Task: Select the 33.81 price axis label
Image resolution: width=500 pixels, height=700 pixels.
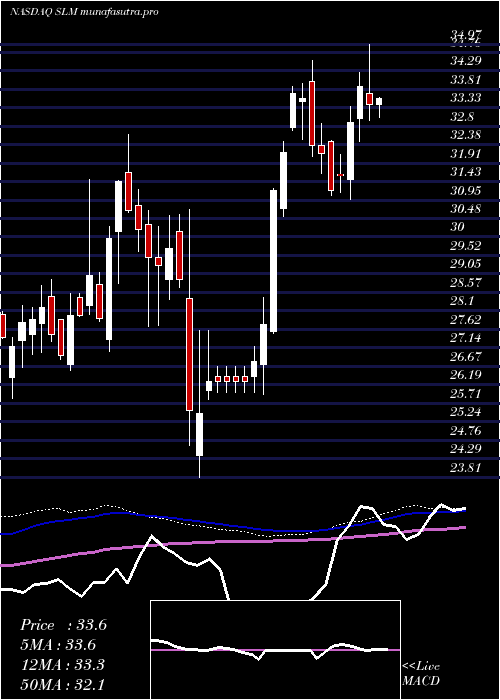Action: (x=466, y=80)
